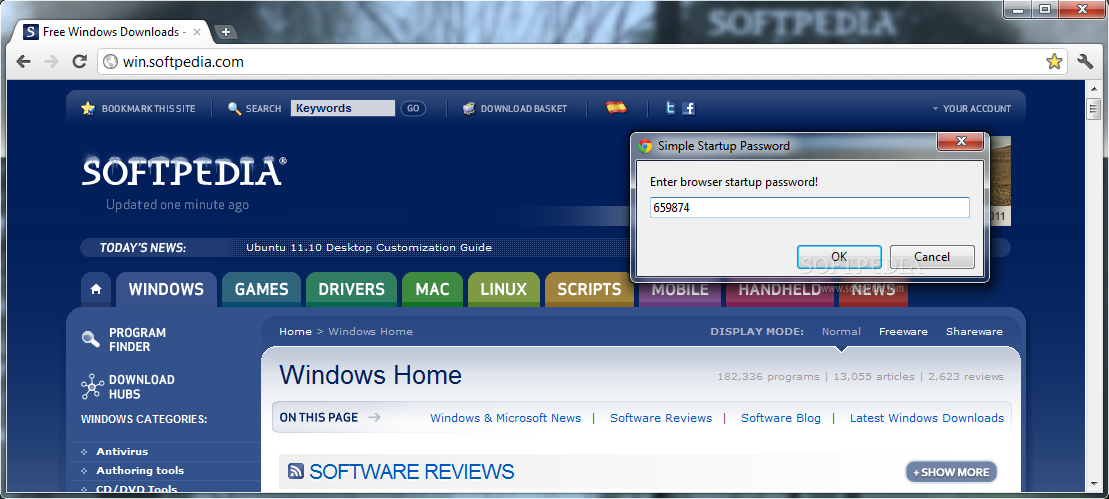Click the Download Hubs label
This screenshot has width=1109, height=499.
pyautogui.click(x=141, y=387)
